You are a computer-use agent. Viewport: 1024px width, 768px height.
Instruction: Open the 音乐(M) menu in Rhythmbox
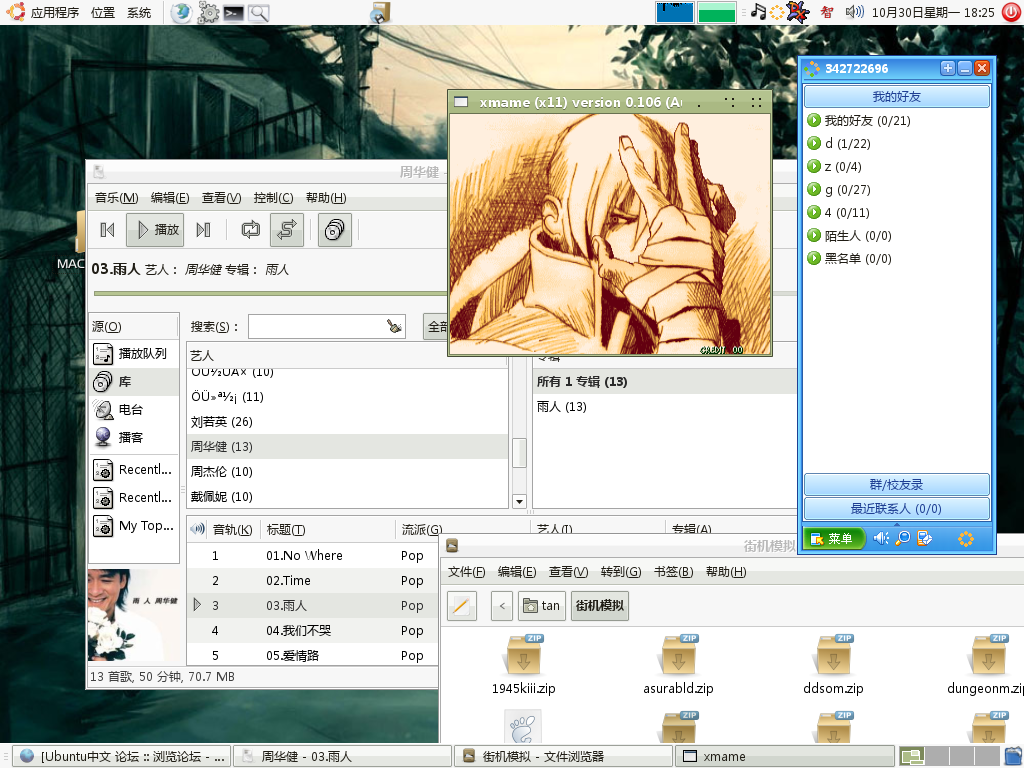(116, 198)
